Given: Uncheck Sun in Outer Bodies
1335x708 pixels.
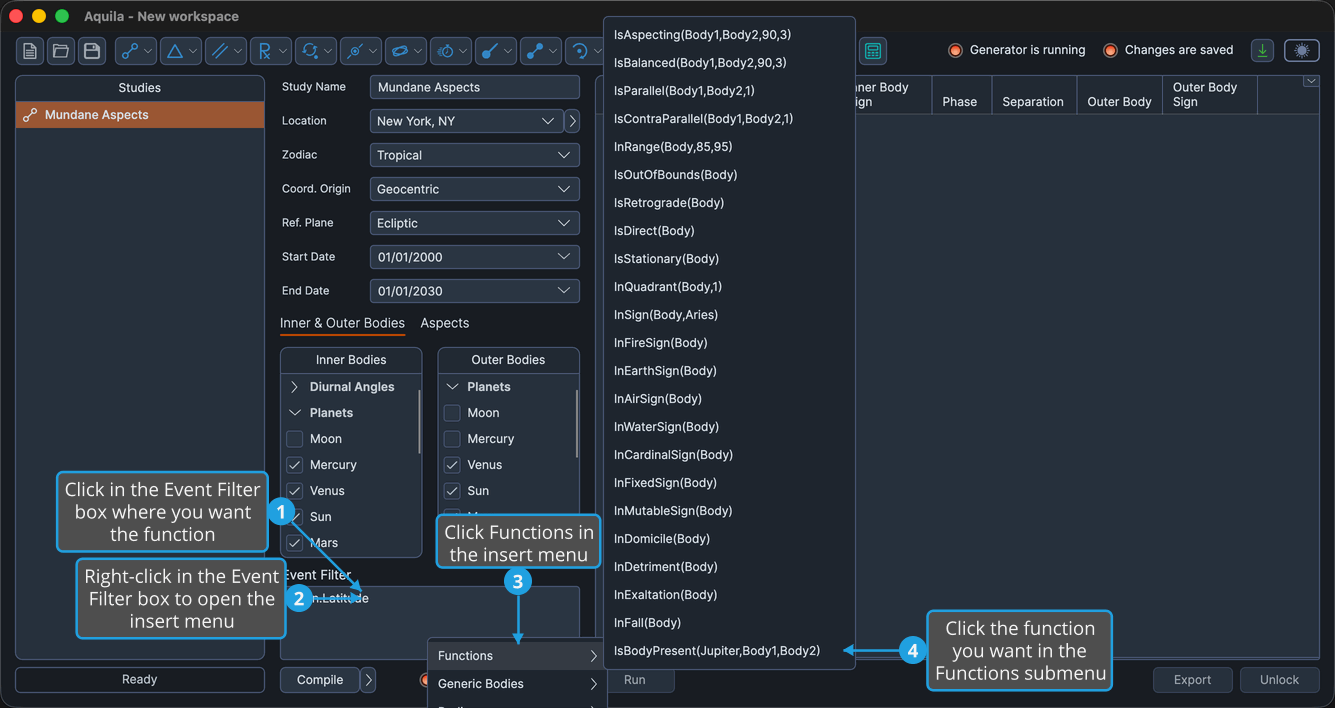Looking at the screenshot, I should pyautogui.click(x=452, y=491).
